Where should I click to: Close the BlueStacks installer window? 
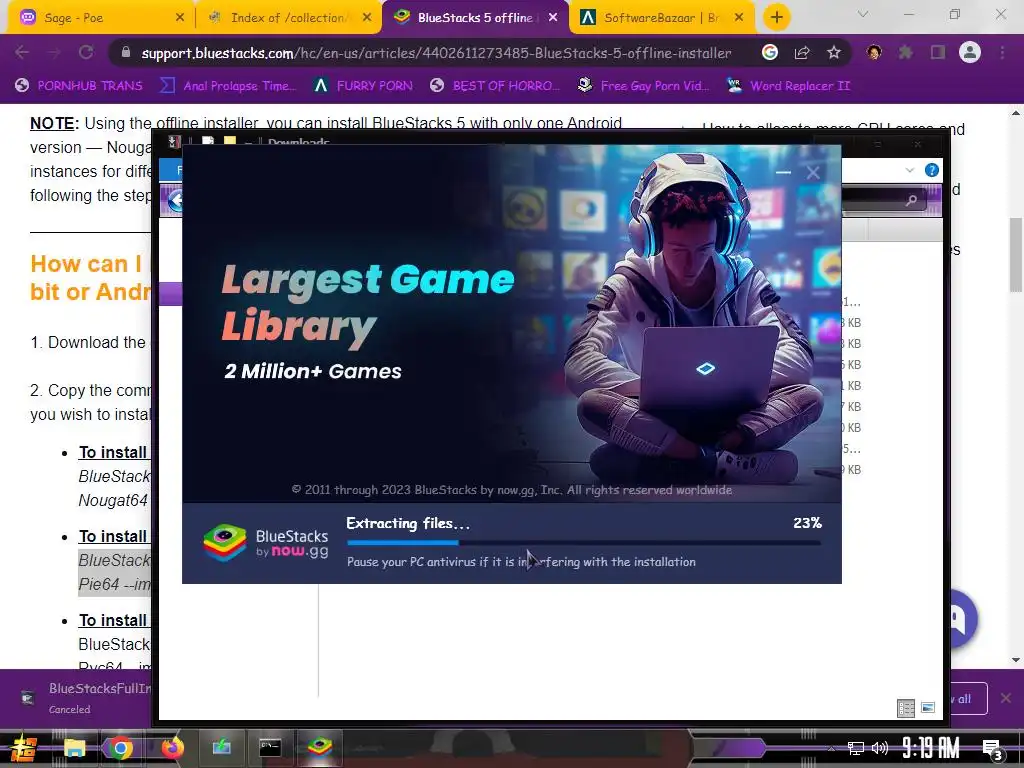tap(813, 172)
